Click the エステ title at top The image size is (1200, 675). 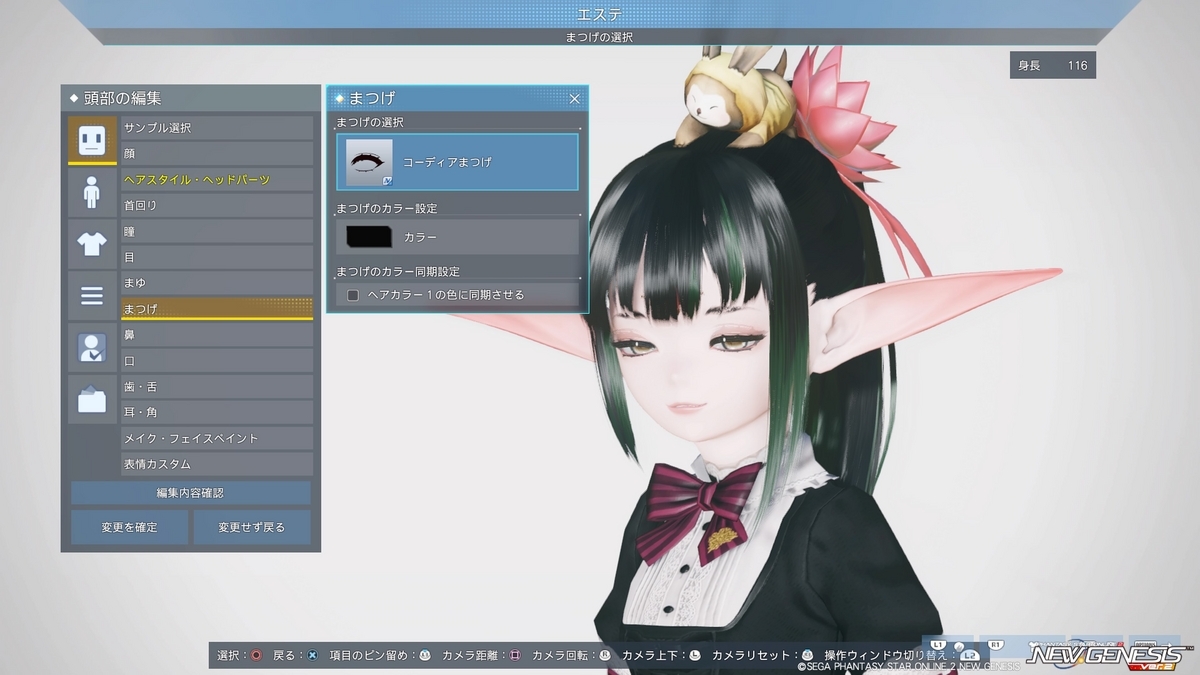click(x=600, y=14)
